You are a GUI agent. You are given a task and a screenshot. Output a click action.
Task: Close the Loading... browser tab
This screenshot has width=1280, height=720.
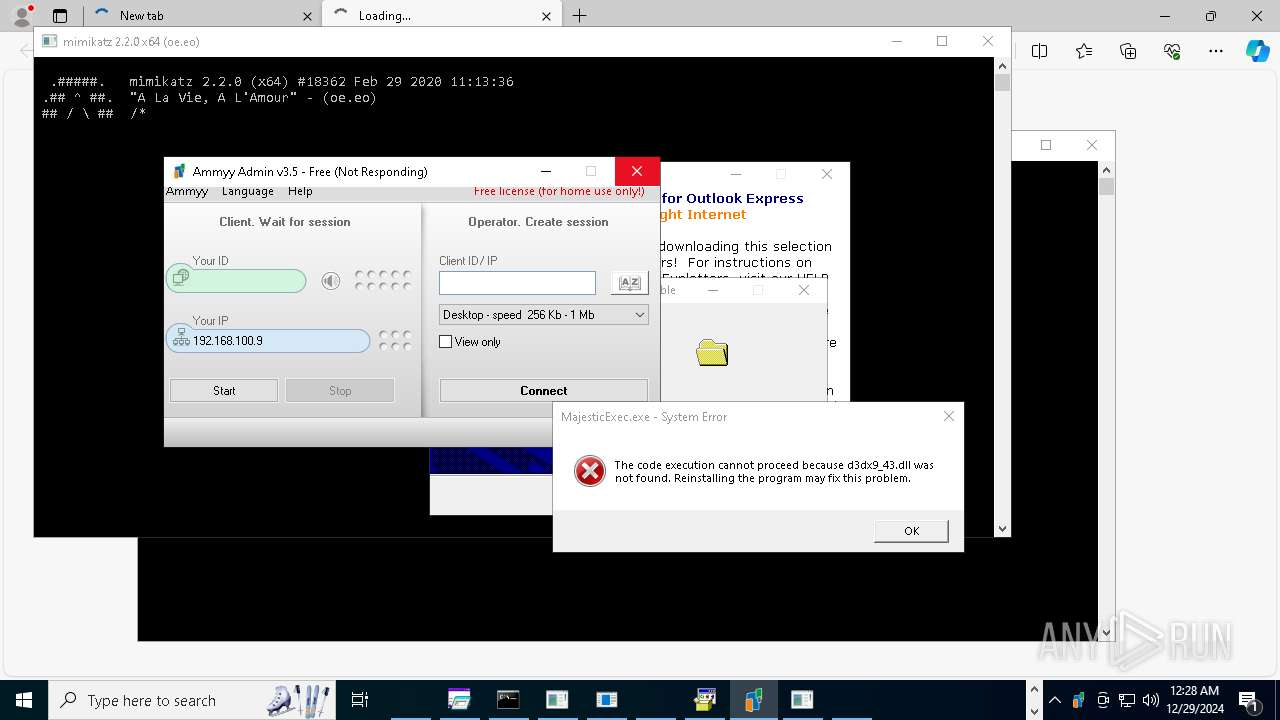[x=546, y=16]
